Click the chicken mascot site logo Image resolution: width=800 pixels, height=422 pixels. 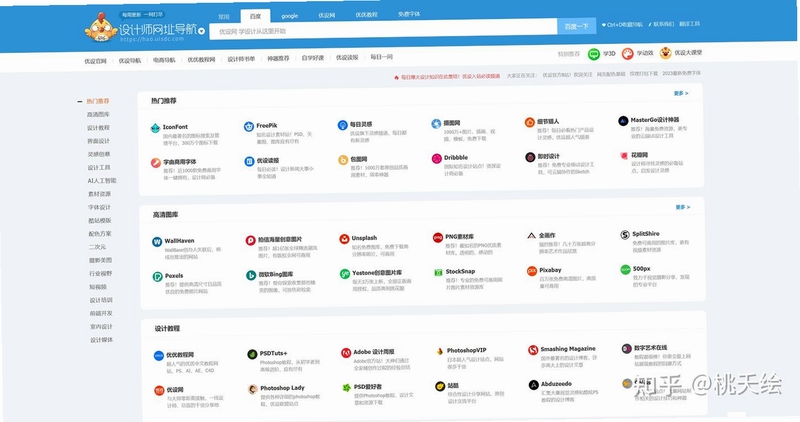pyautogui.click(x=101, y=27)
